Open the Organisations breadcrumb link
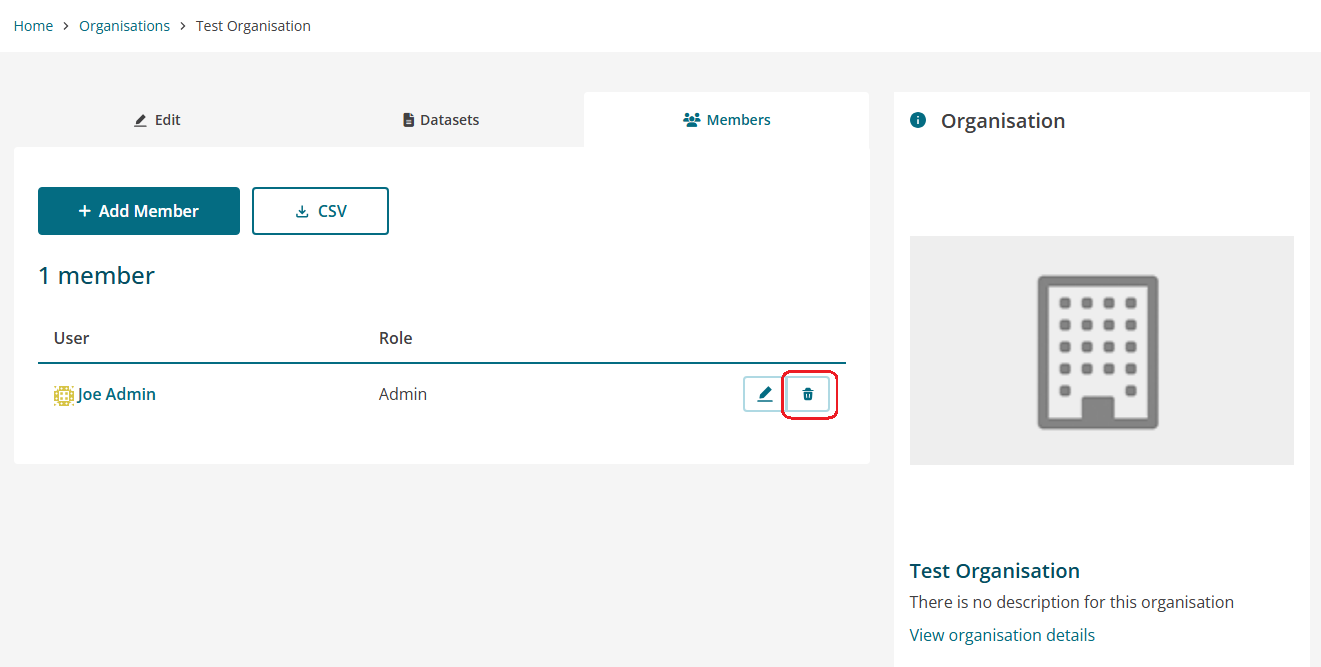 (124, 26)
